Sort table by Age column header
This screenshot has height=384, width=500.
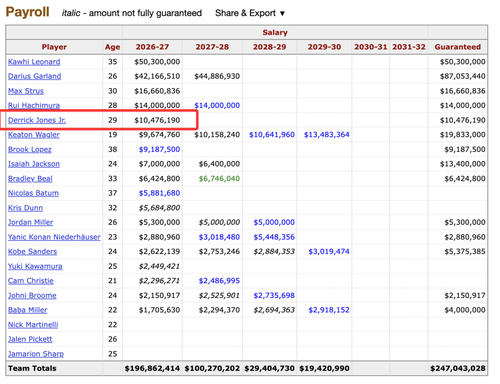[113, 47]
